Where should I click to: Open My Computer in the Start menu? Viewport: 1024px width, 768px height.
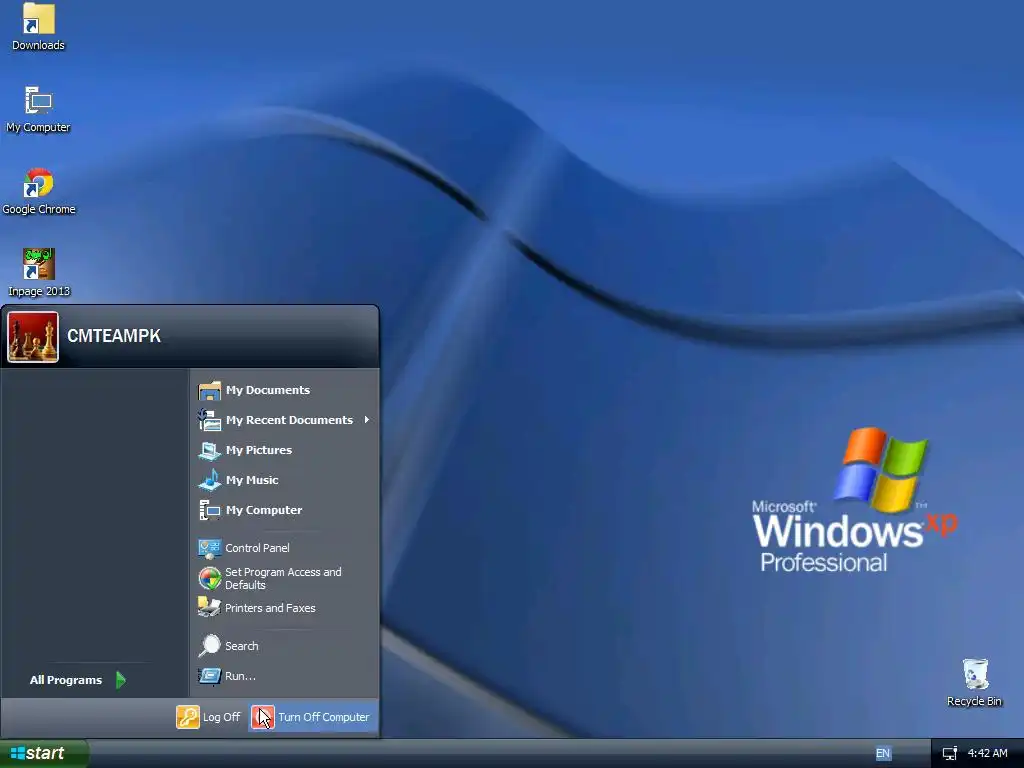tap(285, 510)
